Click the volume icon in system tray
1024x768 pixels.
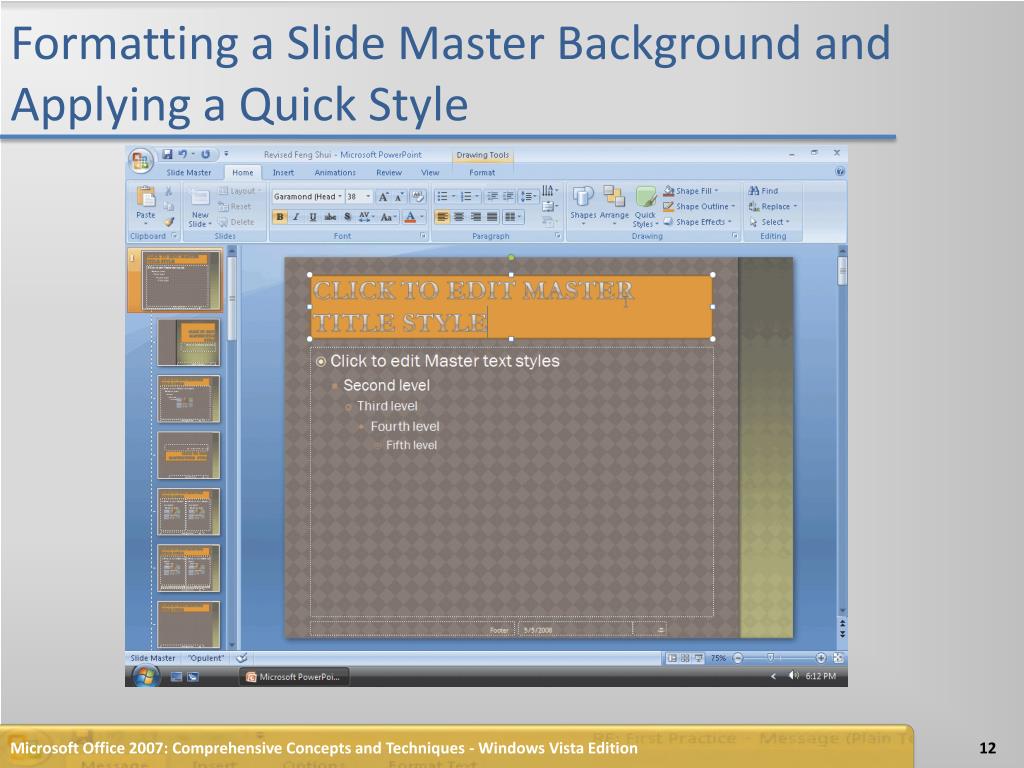[793, 676]
